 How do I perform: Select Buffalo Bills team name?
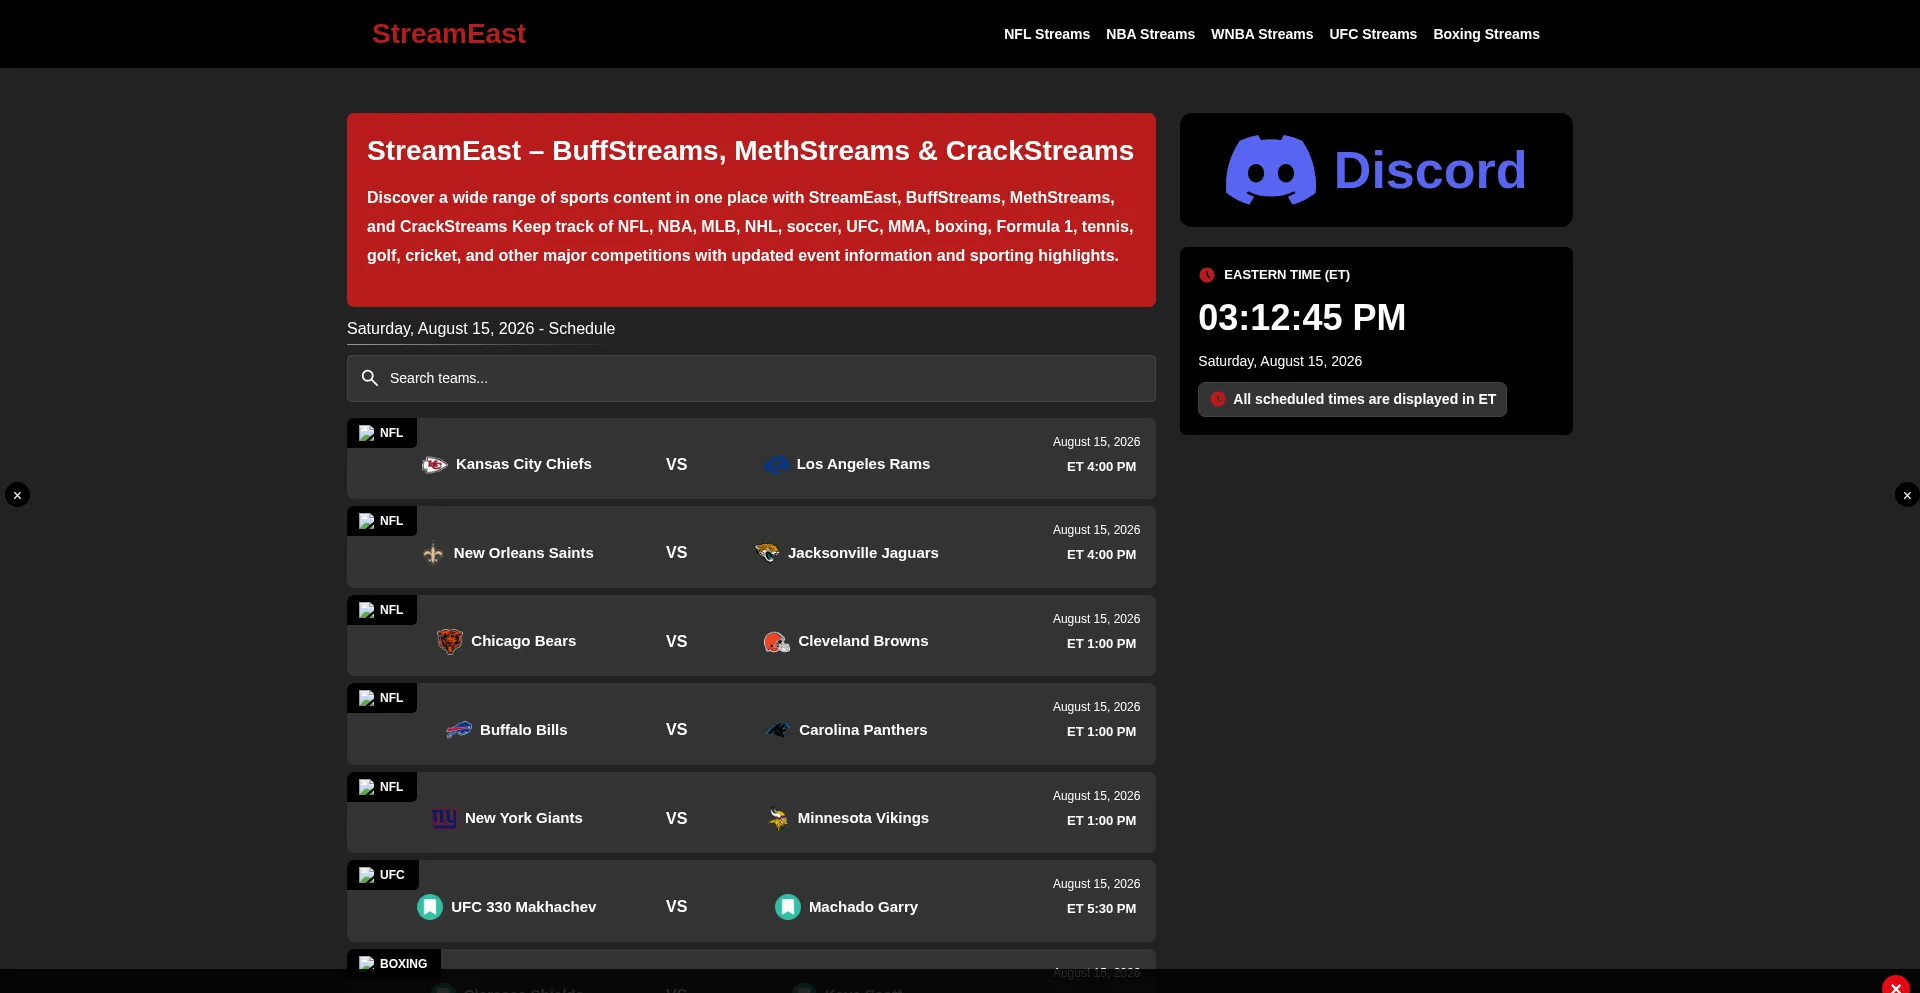pyautogui.click(x=523, y=730)
